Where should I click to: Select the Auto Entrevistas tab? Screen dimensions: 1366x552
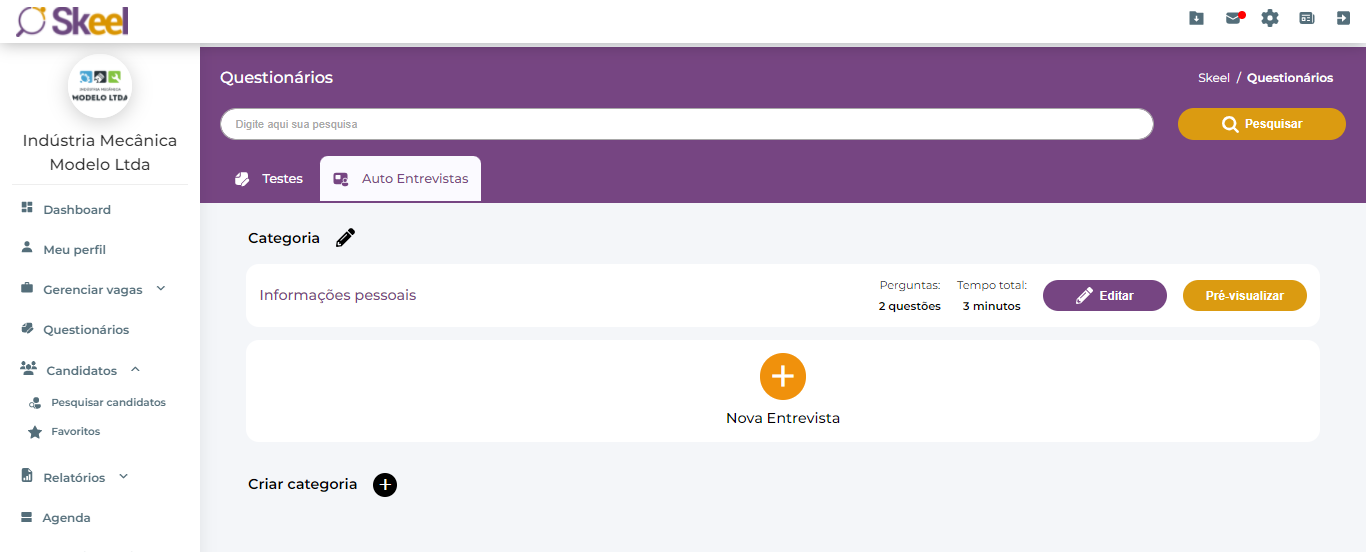(x=401, y=179)
